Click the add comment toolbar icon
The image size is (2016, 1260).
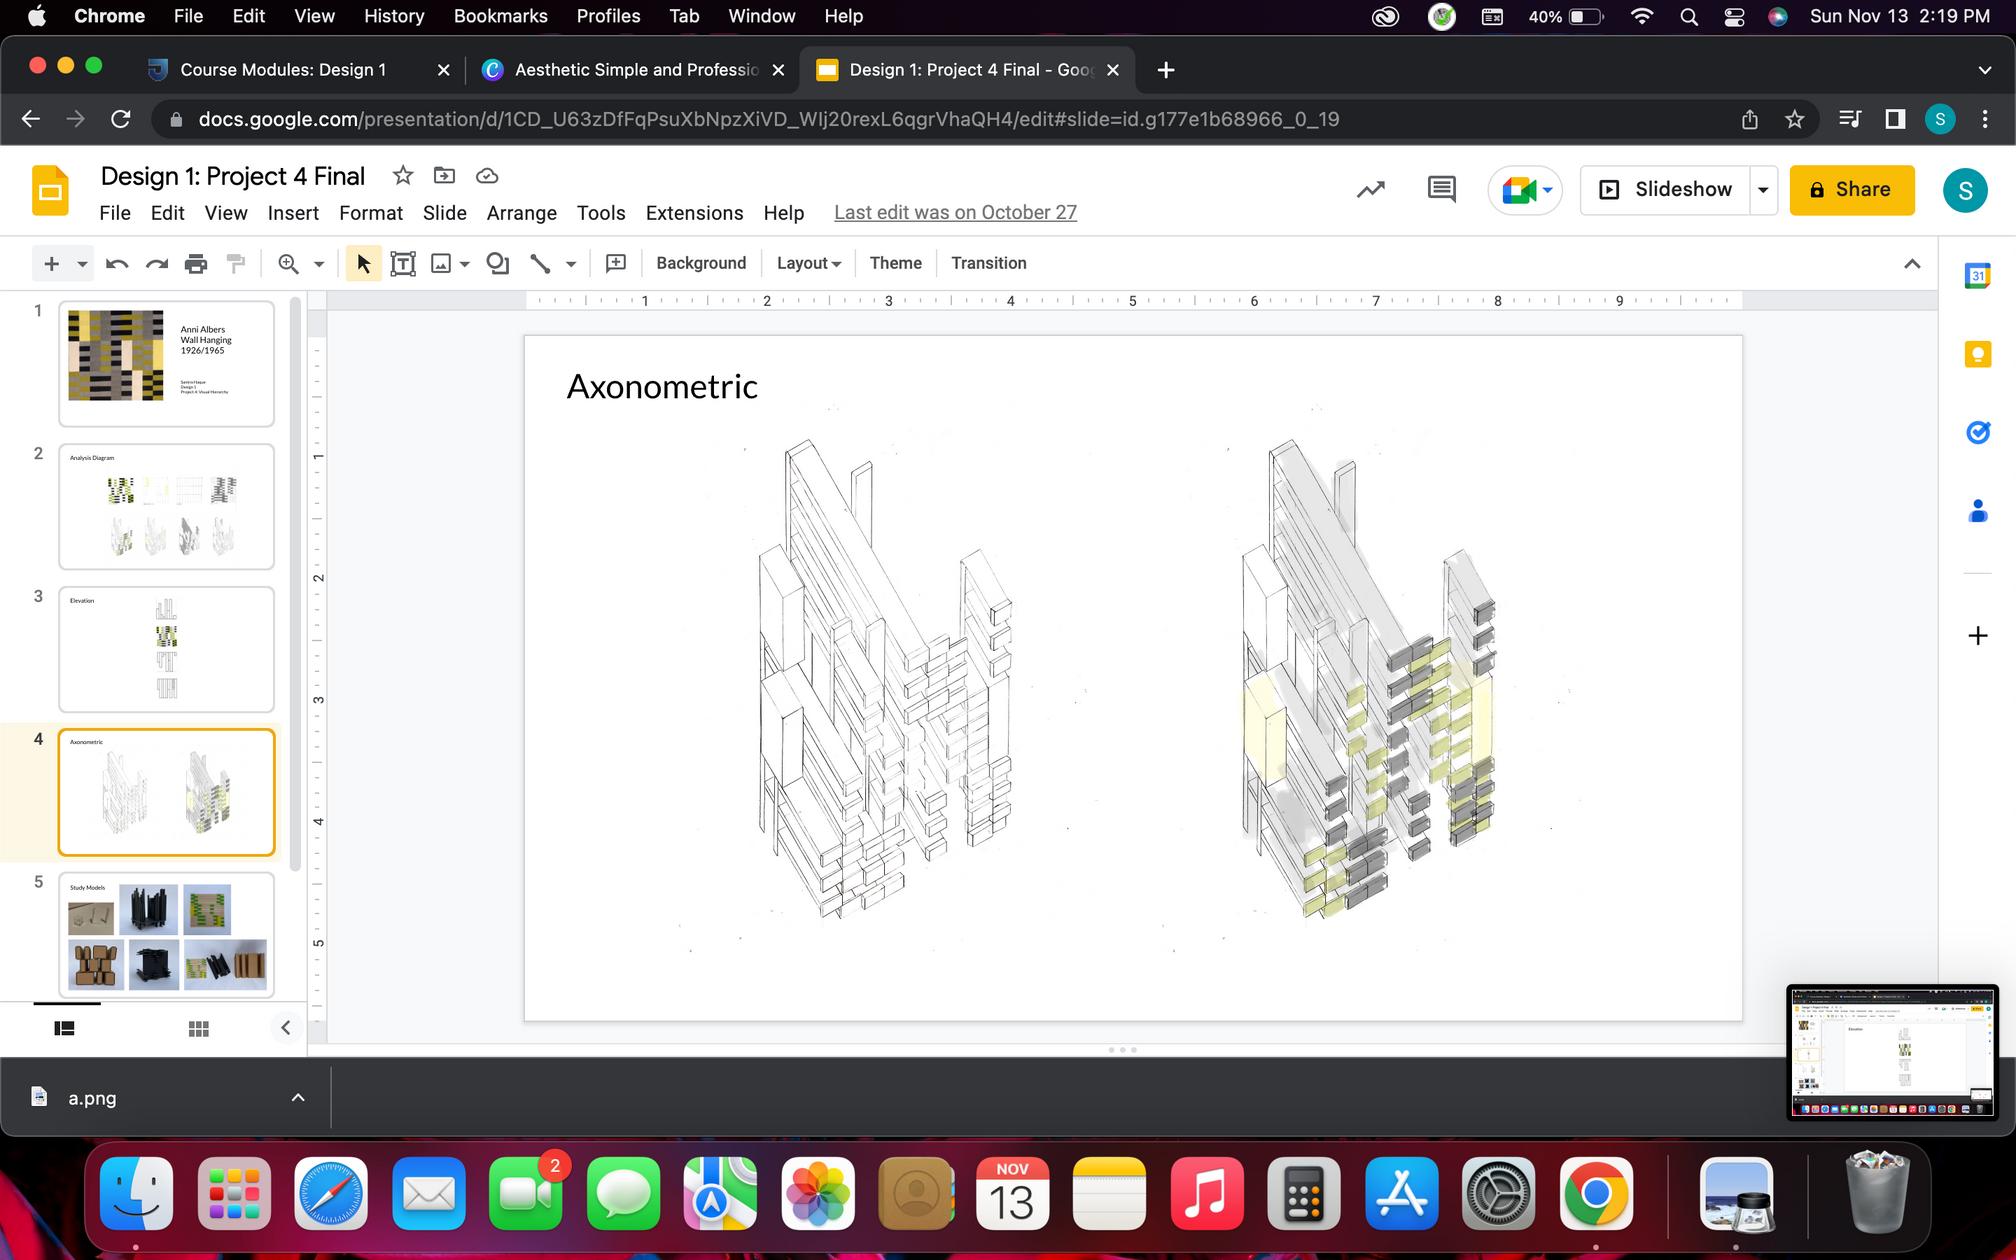(x=616, y=263)
